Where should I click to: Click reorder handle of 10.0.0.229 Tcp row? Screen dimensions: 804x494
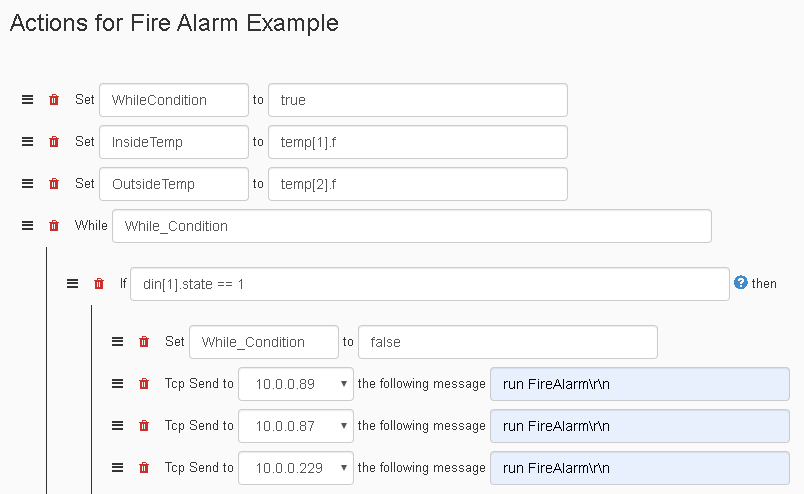pyautogui.click(x=117, y=468)
